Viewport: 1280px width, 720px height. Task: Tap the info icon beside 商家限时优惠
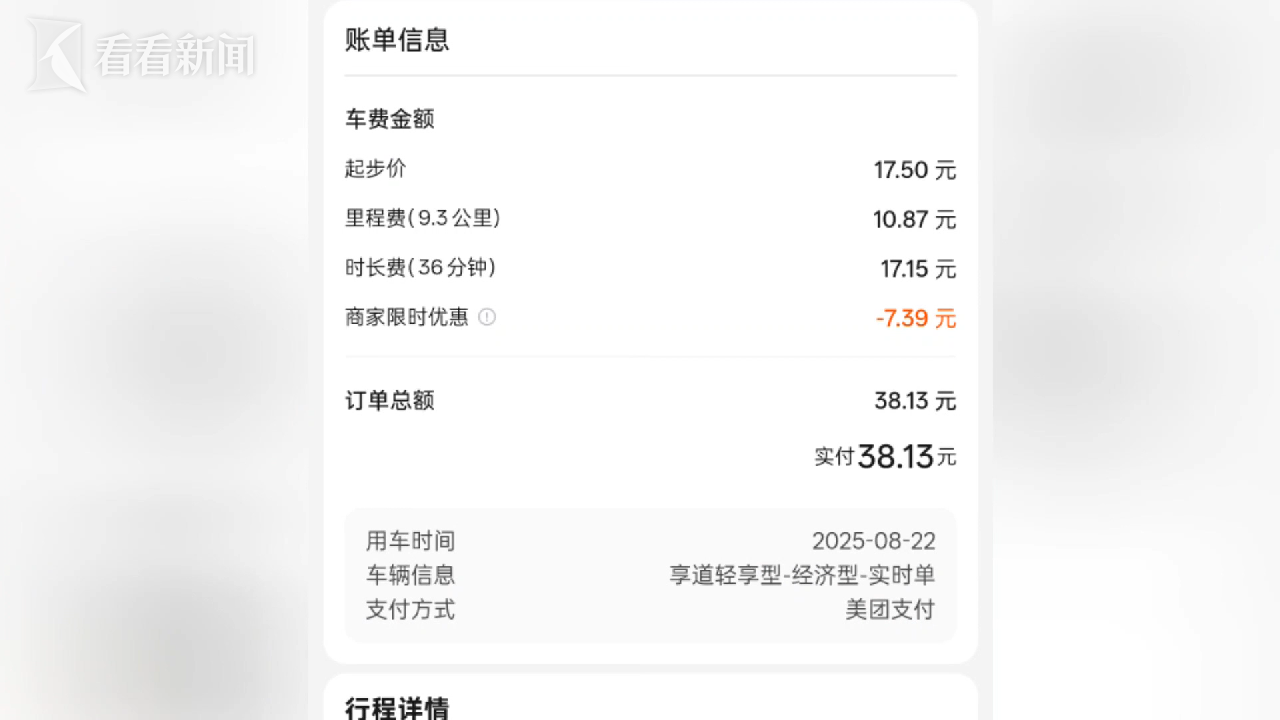click(487, 317)
